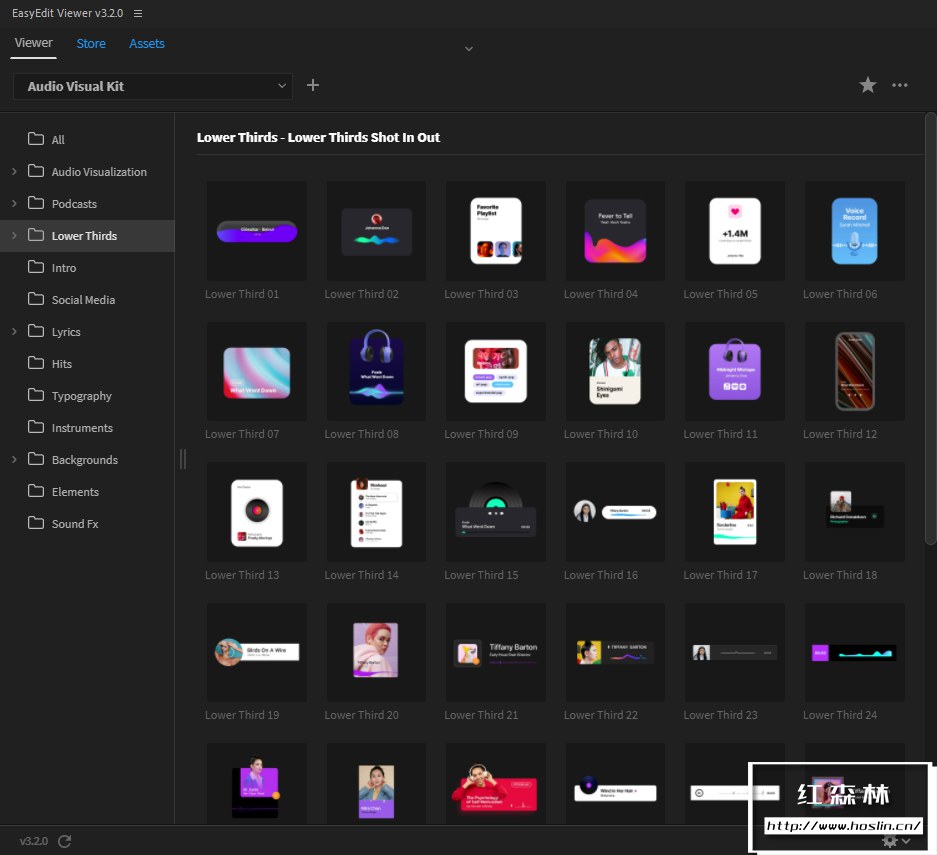Select the Lower Third 01 thumbnail
This screenshot has width=937, height=855.
pos(256,231)
